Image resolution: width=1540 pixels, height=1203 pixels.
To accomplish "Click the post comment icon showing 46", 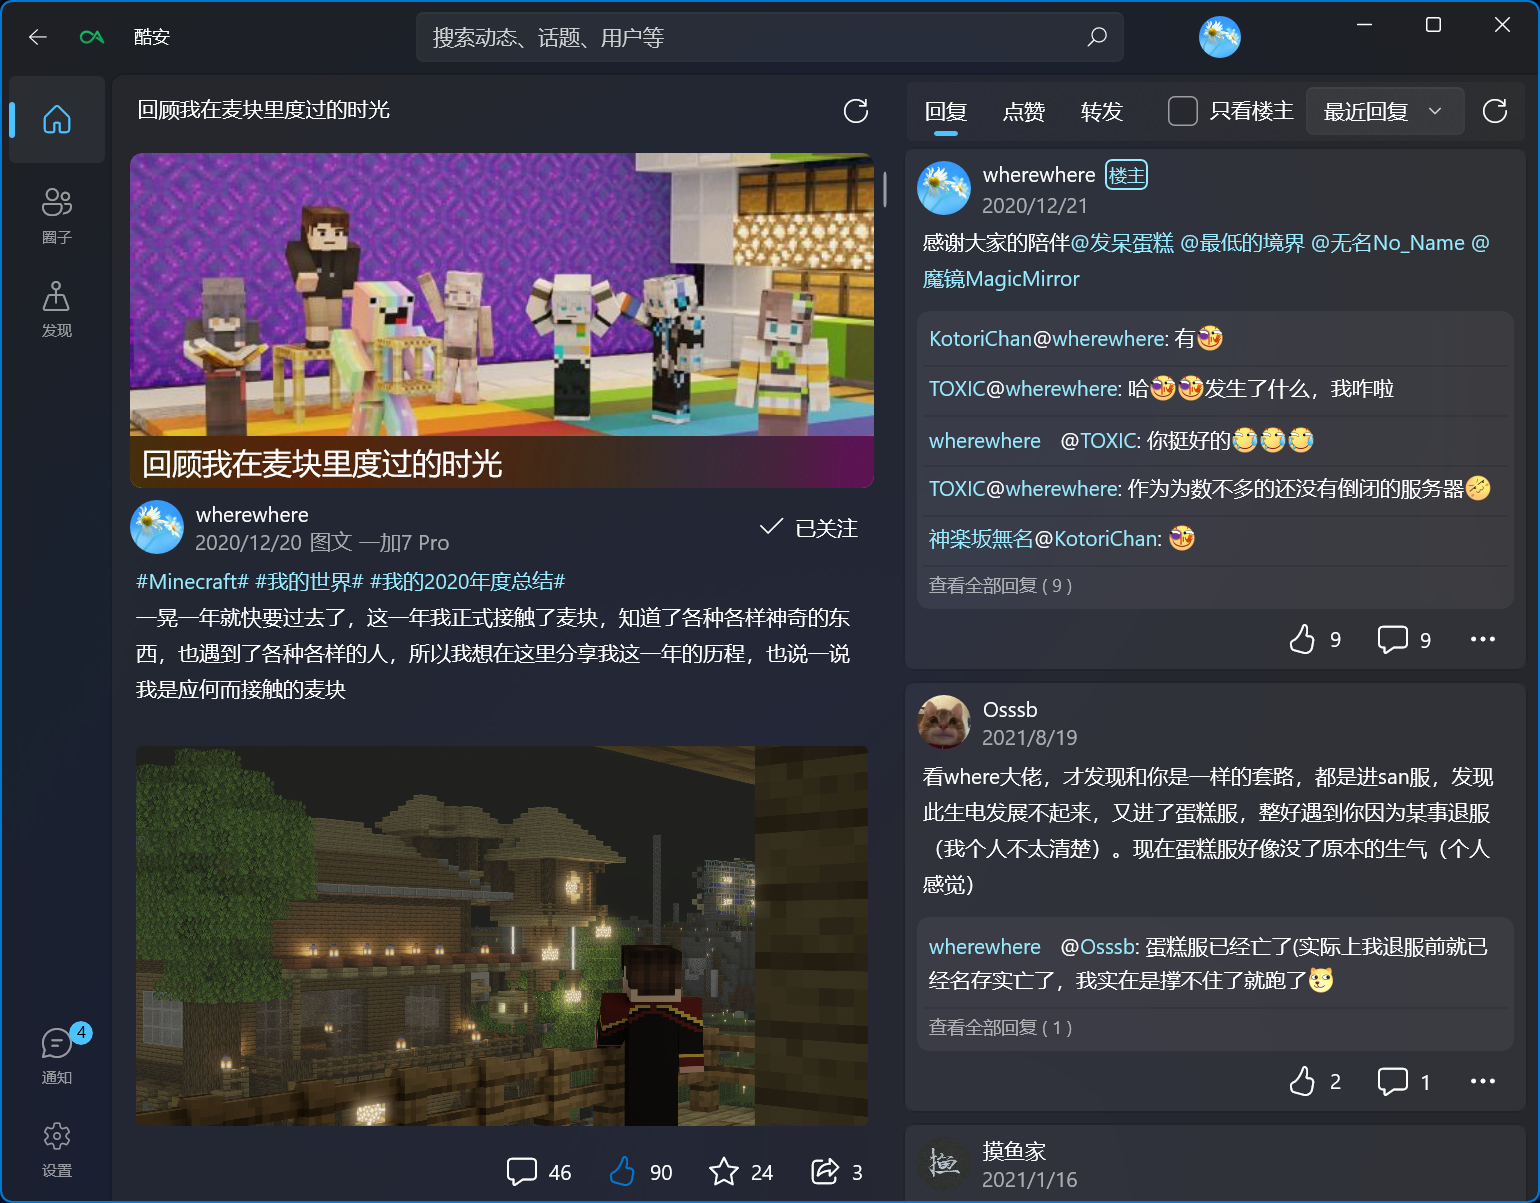I will tap(522, 1172).
